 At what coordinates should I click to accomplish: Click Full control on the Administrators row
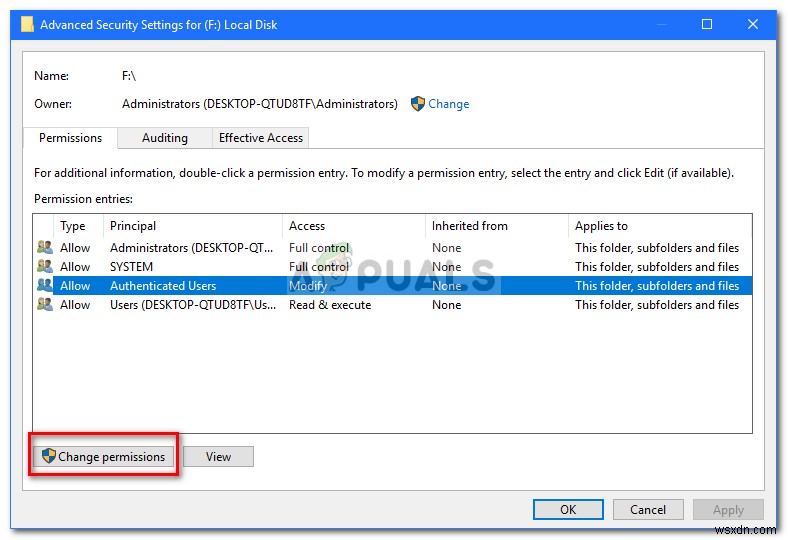(x=319, y=248)
